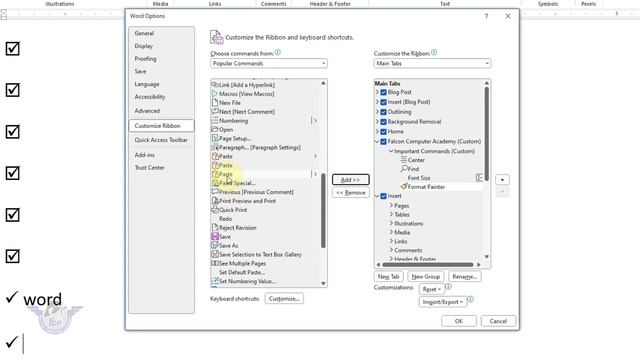Select the Link [Add a Hyperlink] command icon
640x360 pixels.
tap(215, 85)
